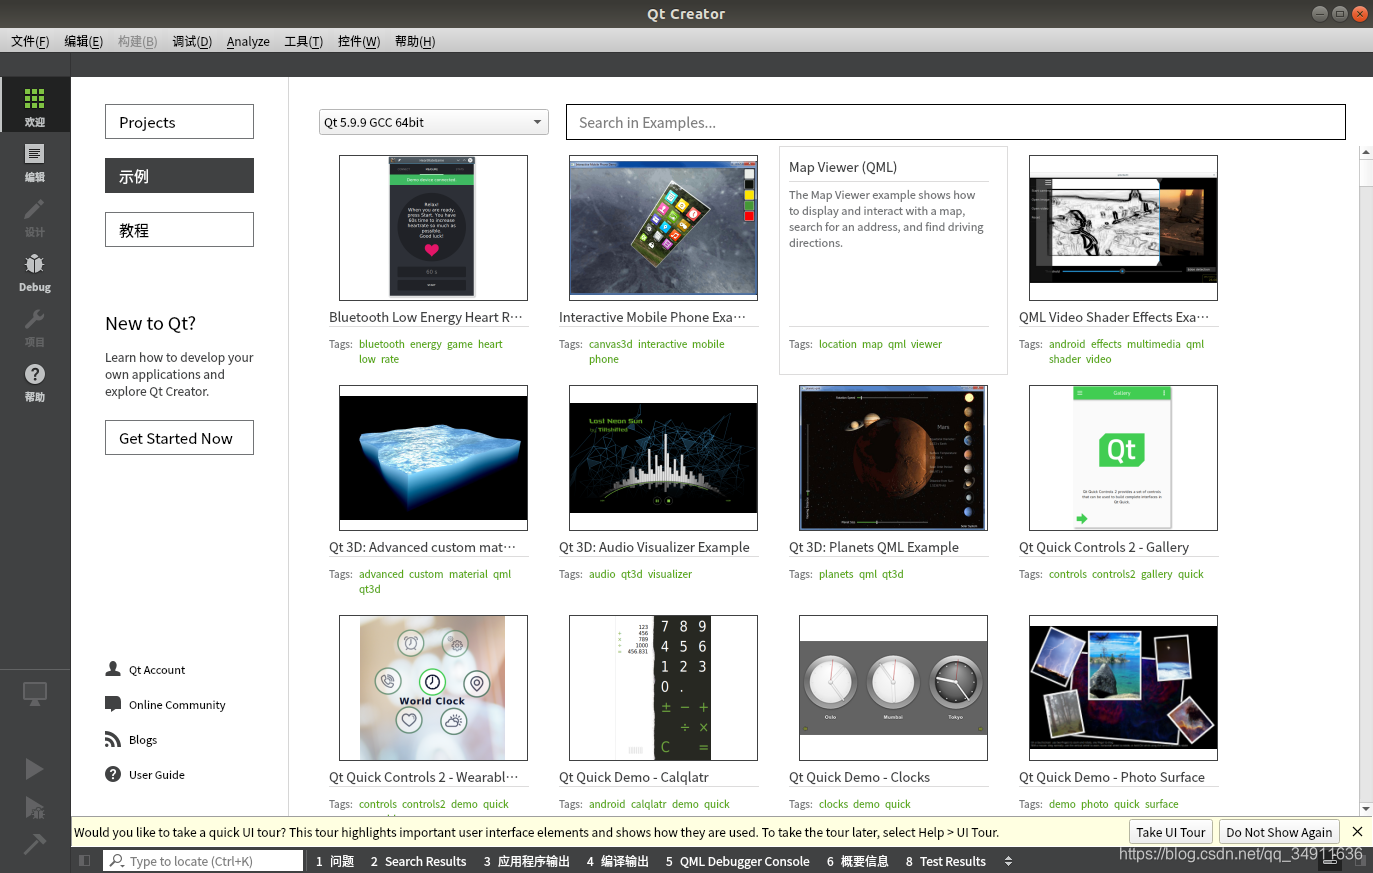Expand the output pane selector arrows
1373x873 pixels.
pos(1008,861)
